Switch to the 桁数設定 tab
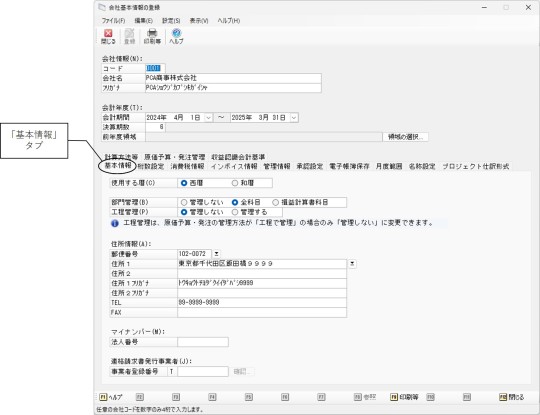This screenshot has height=415, width=540. pos(151,166)
